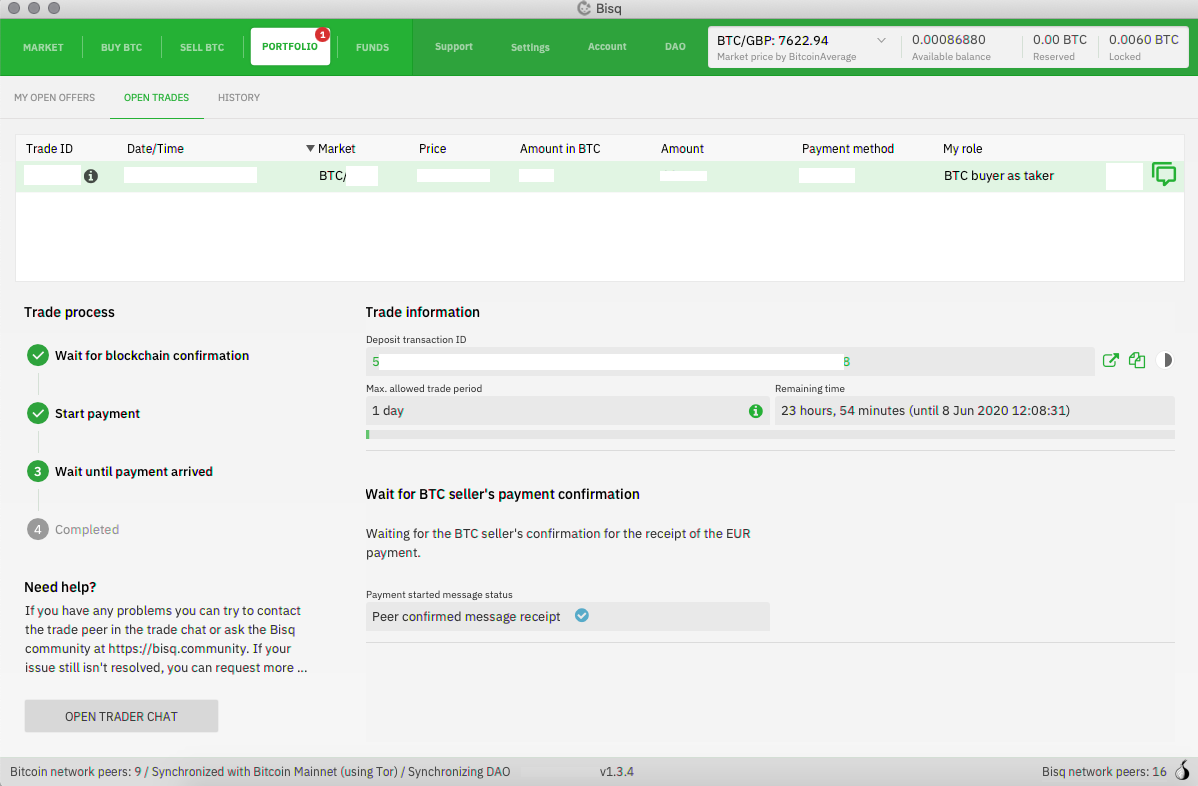Click the Available balance 0.00086880 value
1198x786 pixels.
(948, 40)
